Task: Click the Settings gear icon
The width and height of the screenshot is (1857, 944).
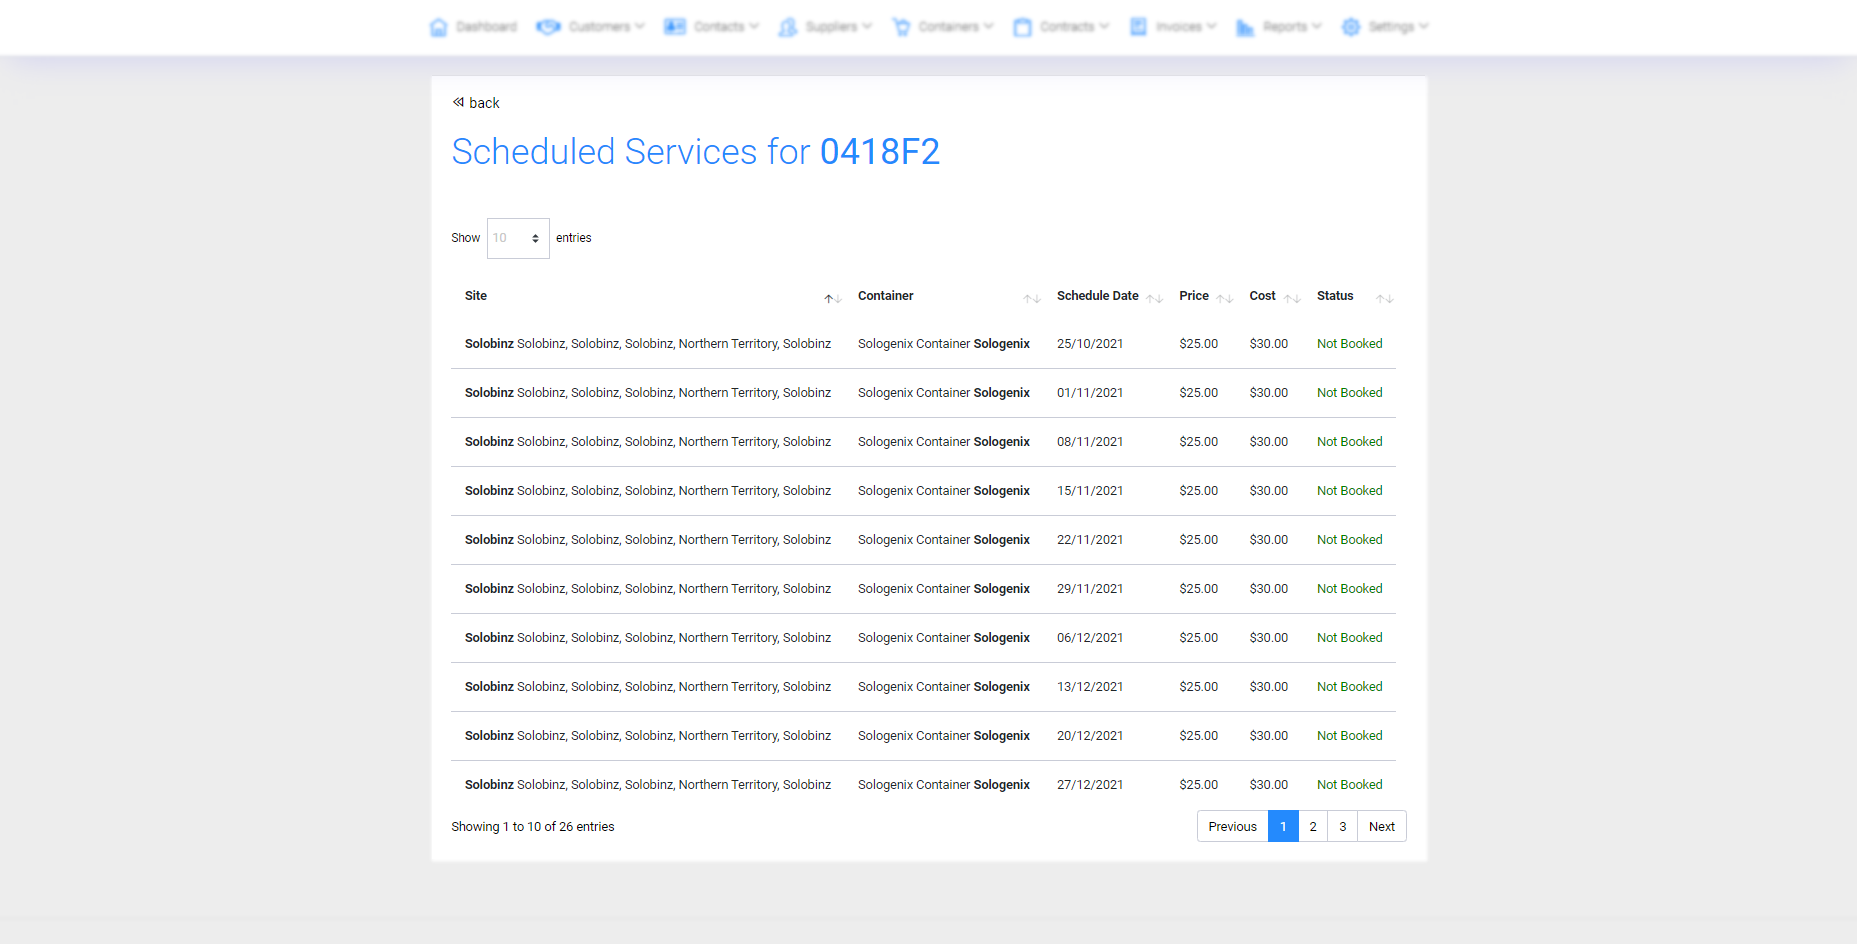Action: [1351, 27]
